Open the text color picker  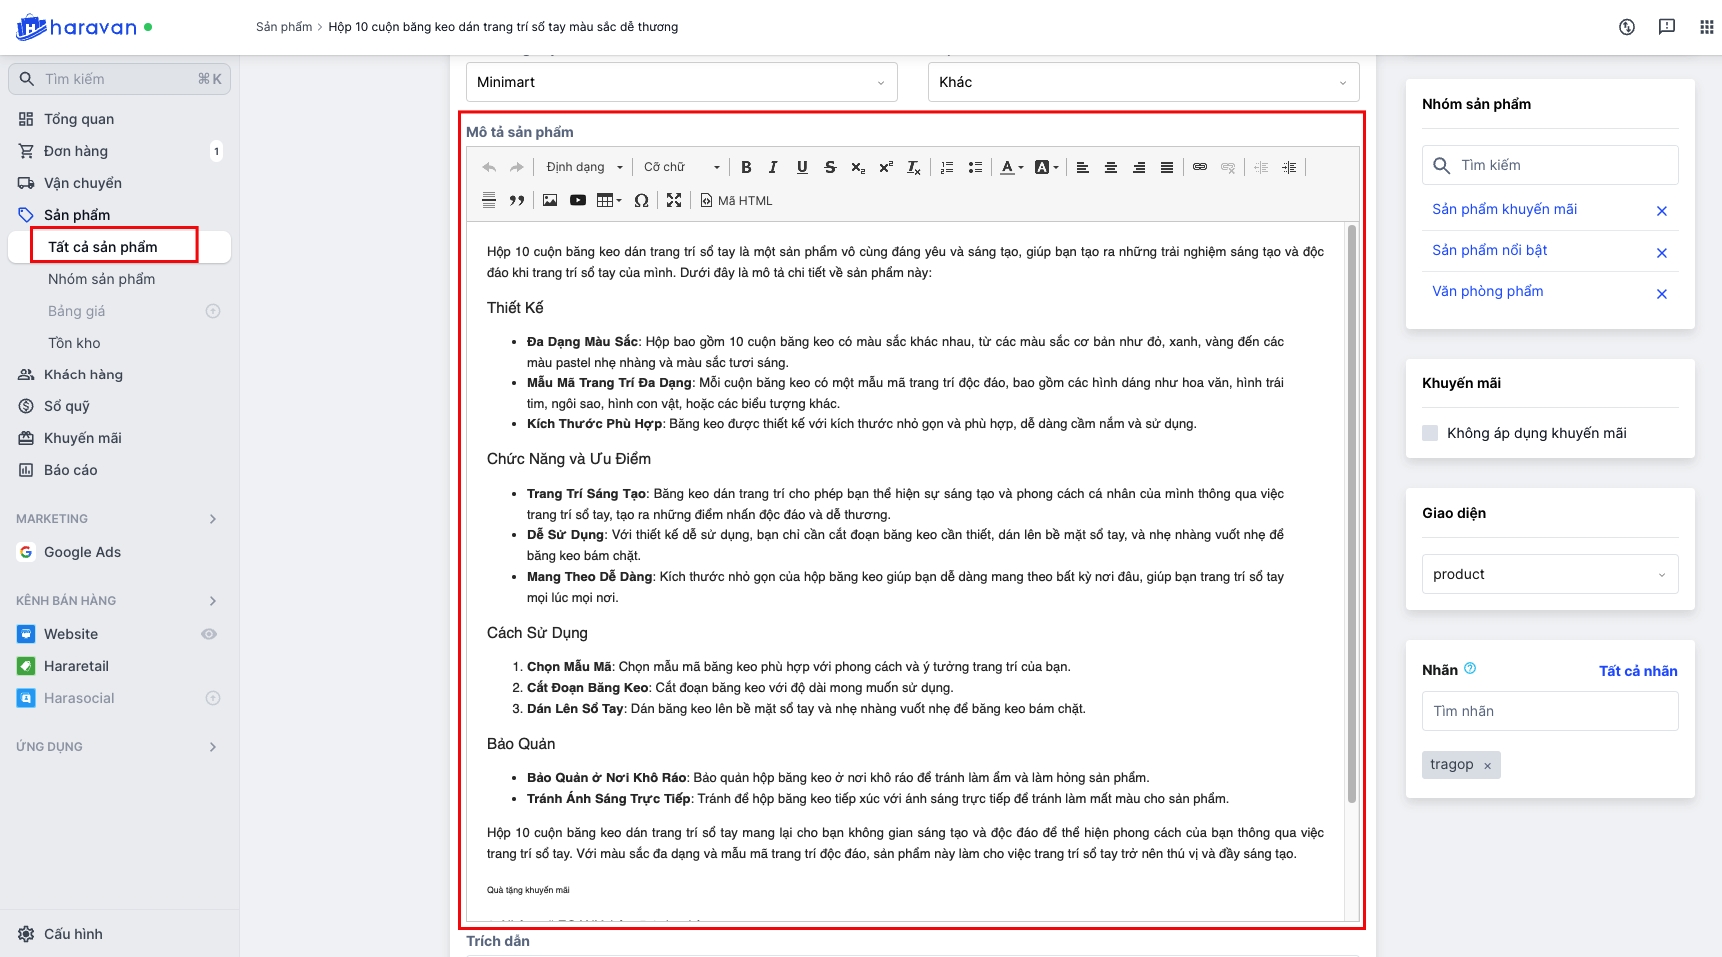1011,168
